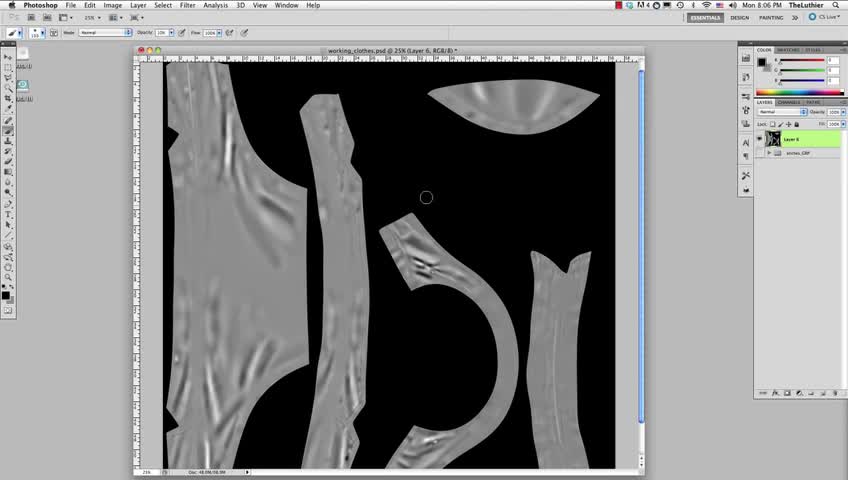This screenshot has height=480, width=848.
Task: Select the History Brush tool
Action: pyautogui.click(x=8, y=151)
